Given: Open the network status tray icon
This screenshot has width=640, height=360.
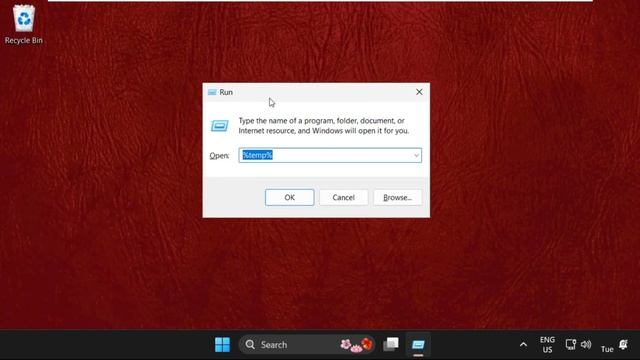Looking at the screenshot, I should coord(570,345).
